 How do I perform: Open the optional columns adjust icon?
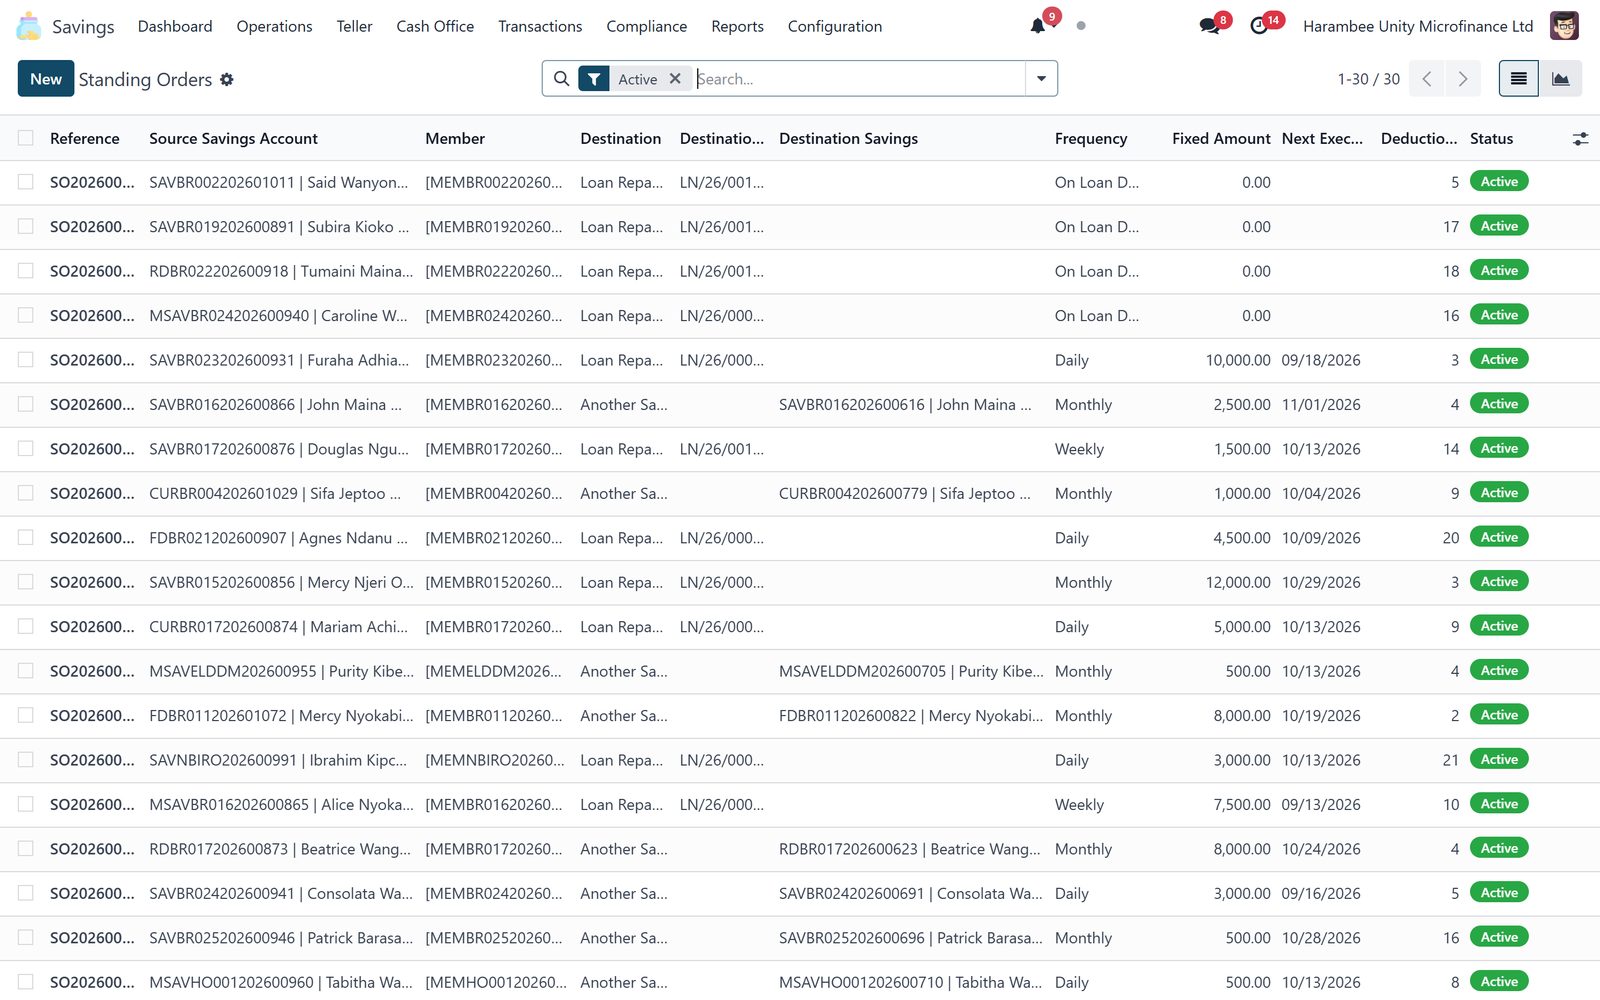[x=1580, y=139]
